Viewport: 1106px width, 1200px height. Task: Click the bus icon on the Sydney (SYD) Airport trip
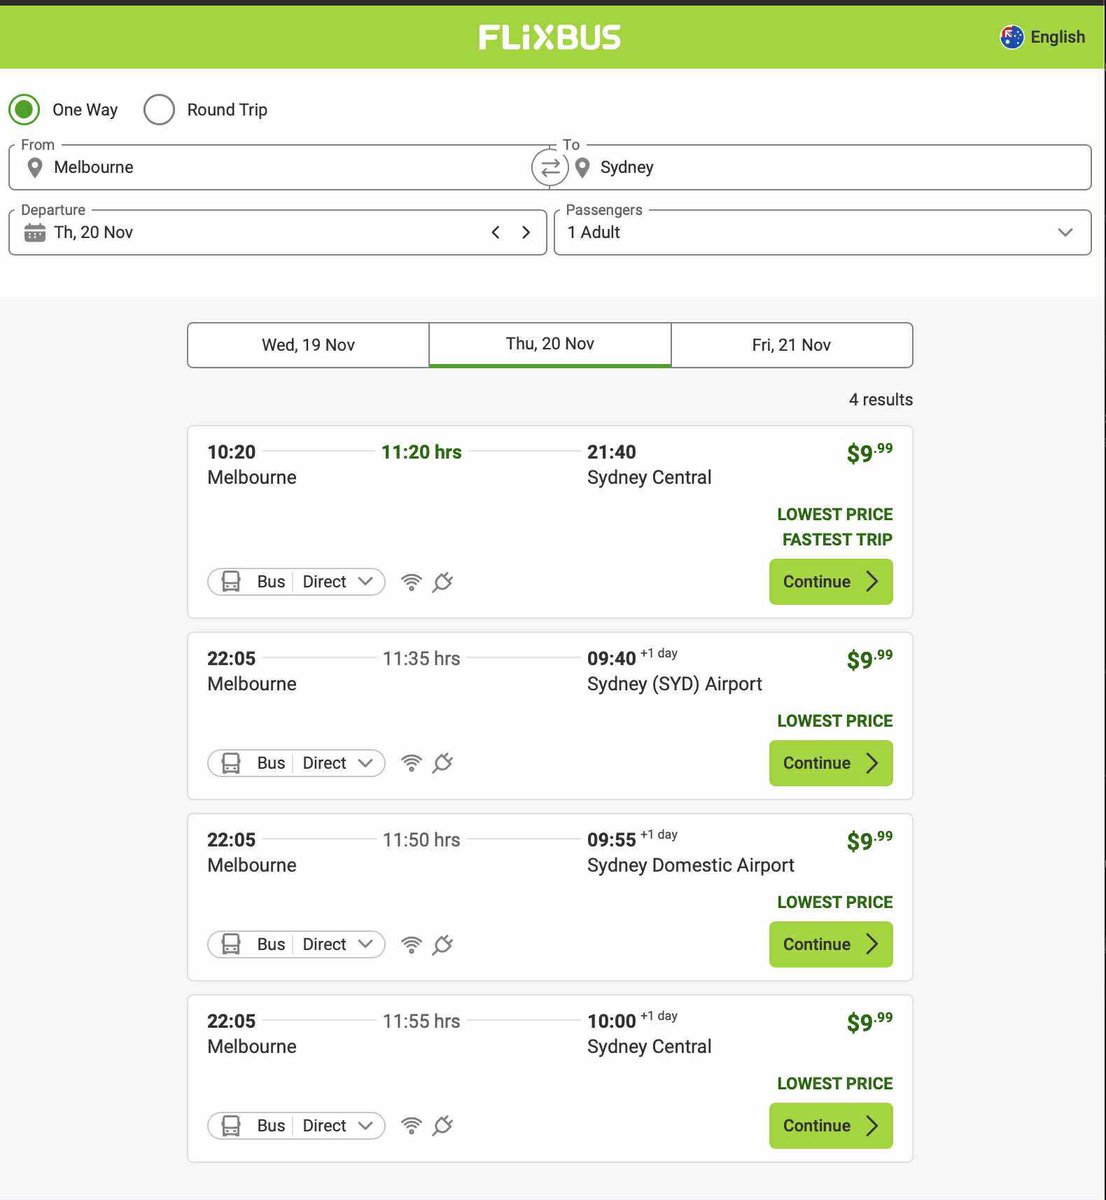coord(231,763)
